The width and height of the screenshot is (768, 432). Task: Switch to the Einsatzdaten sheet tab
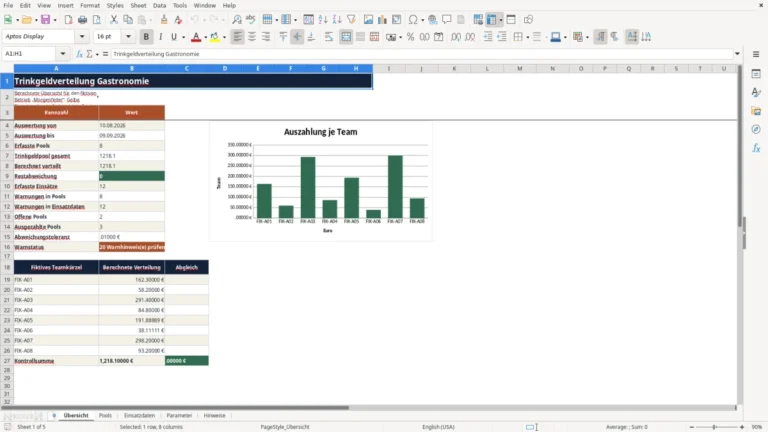click(139, 415)
